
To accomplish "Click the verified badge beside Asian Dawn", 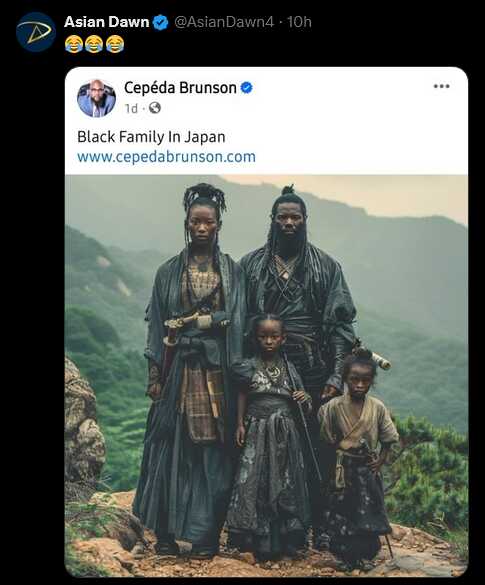I will point(160,22).
